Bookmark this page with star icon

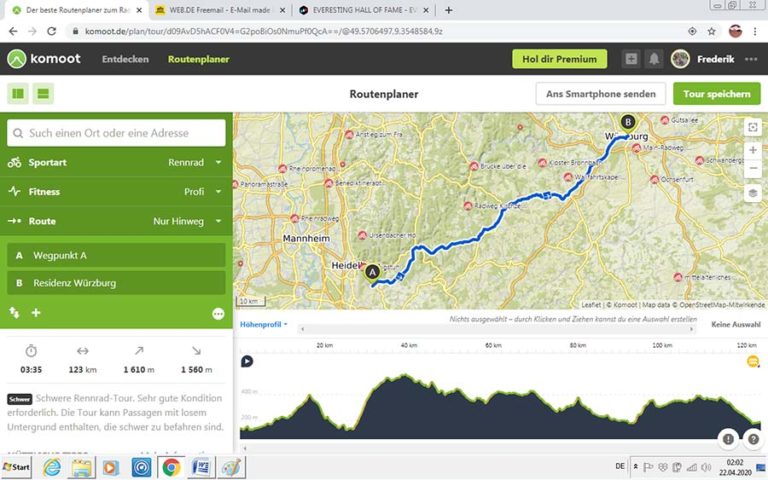[711, 31]
